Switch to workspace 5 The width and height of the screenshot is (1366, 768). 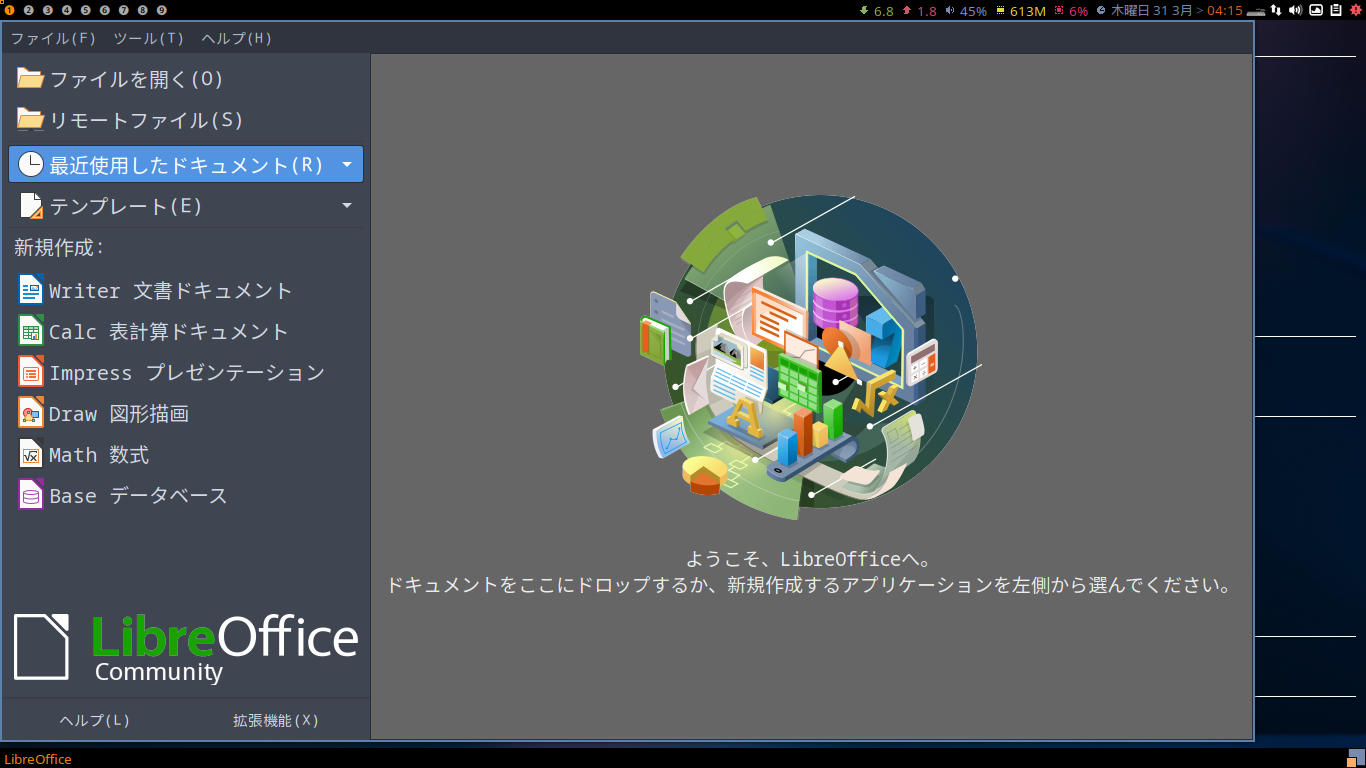tap(85, 10)
